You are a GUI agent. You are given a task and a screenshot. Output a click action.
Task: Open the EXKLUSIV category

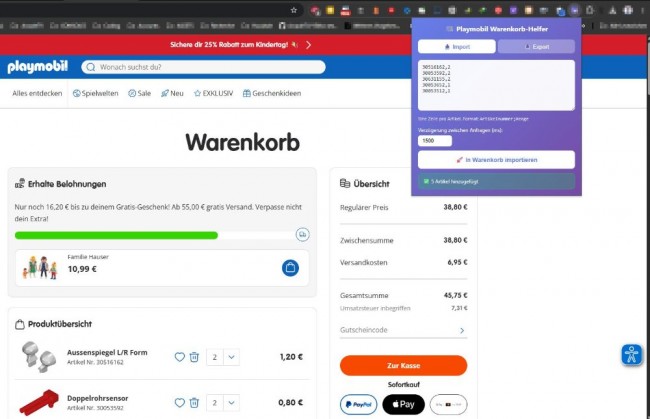(x=213, y=93)
